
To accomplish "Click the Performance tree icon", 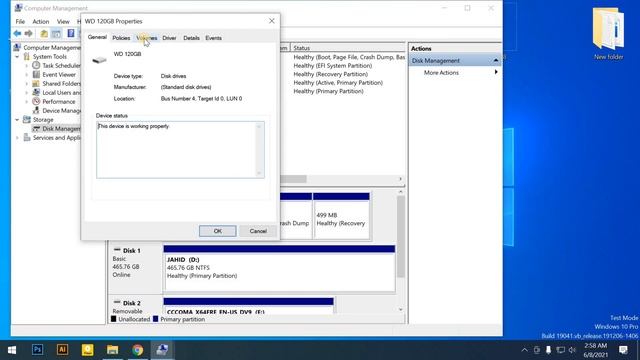I will click(x=36, y=101).
